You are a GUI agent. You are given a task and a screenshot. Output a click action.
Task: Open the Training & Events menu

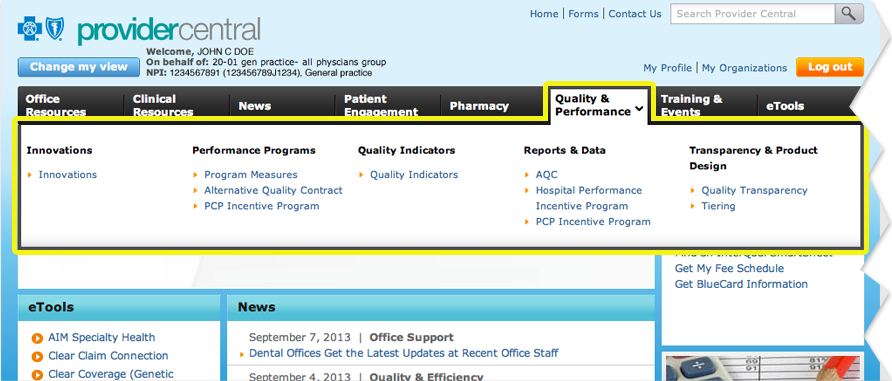coord(705,105)
